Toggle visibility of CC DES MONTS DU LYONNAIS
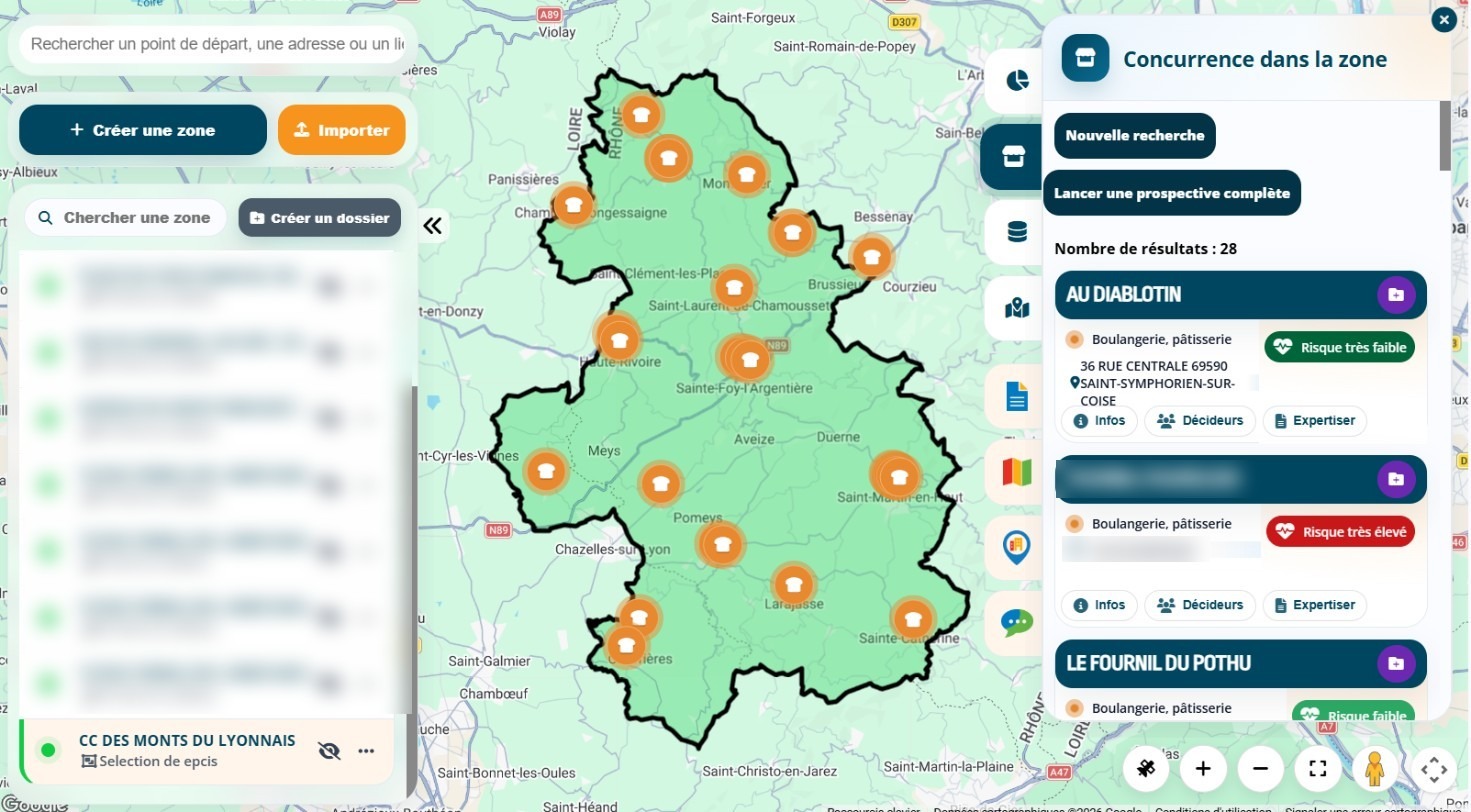Image resolution: width=1471 pixels, height=812 pixels. [329, 751]
